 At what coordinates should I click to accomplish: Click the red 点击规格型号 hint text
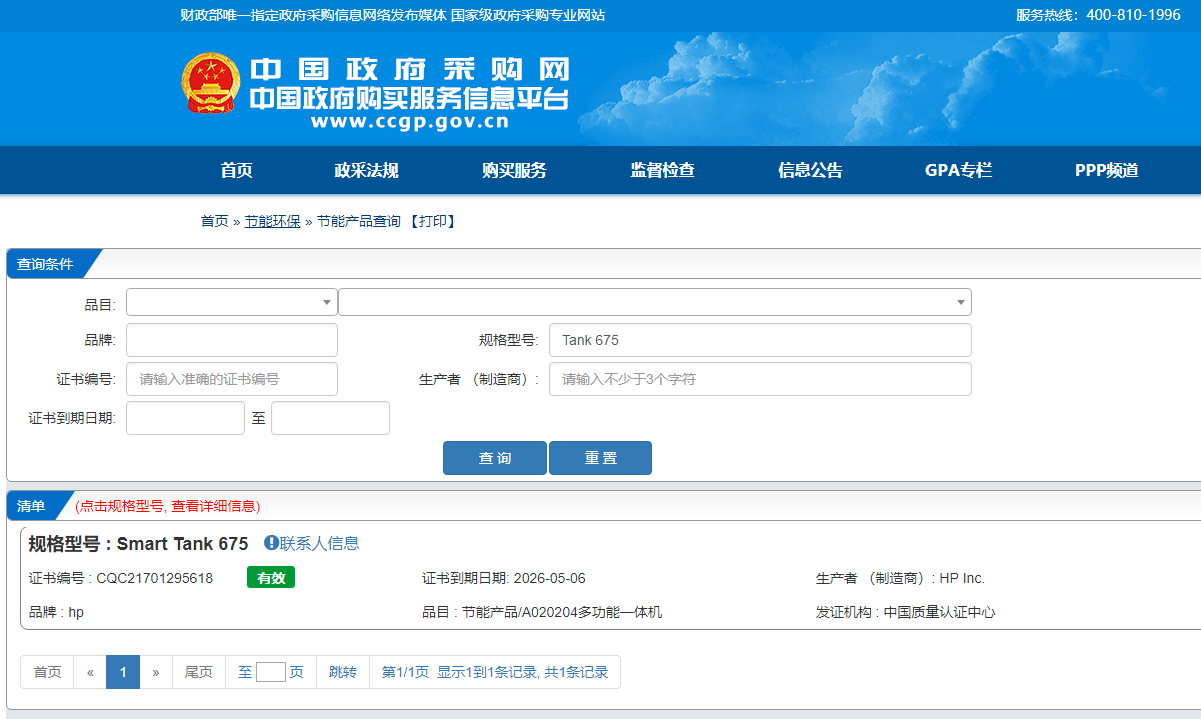point(168,506)
